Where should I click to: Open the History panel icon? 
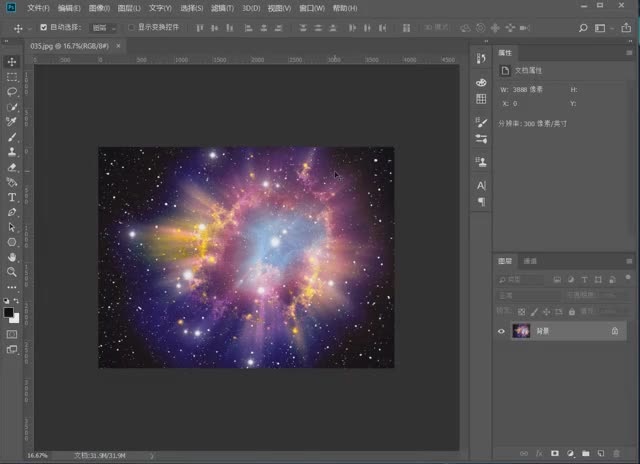[481, 58]
